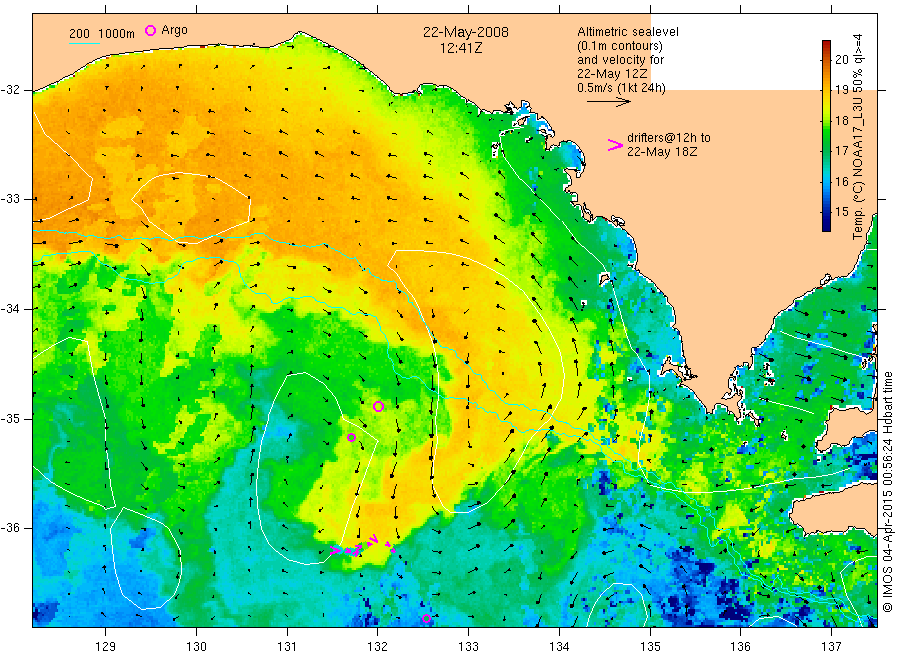This screenshot has height=660, width=900.
Task: Click the dark red top of color bar
Action: tap(827, 45)
